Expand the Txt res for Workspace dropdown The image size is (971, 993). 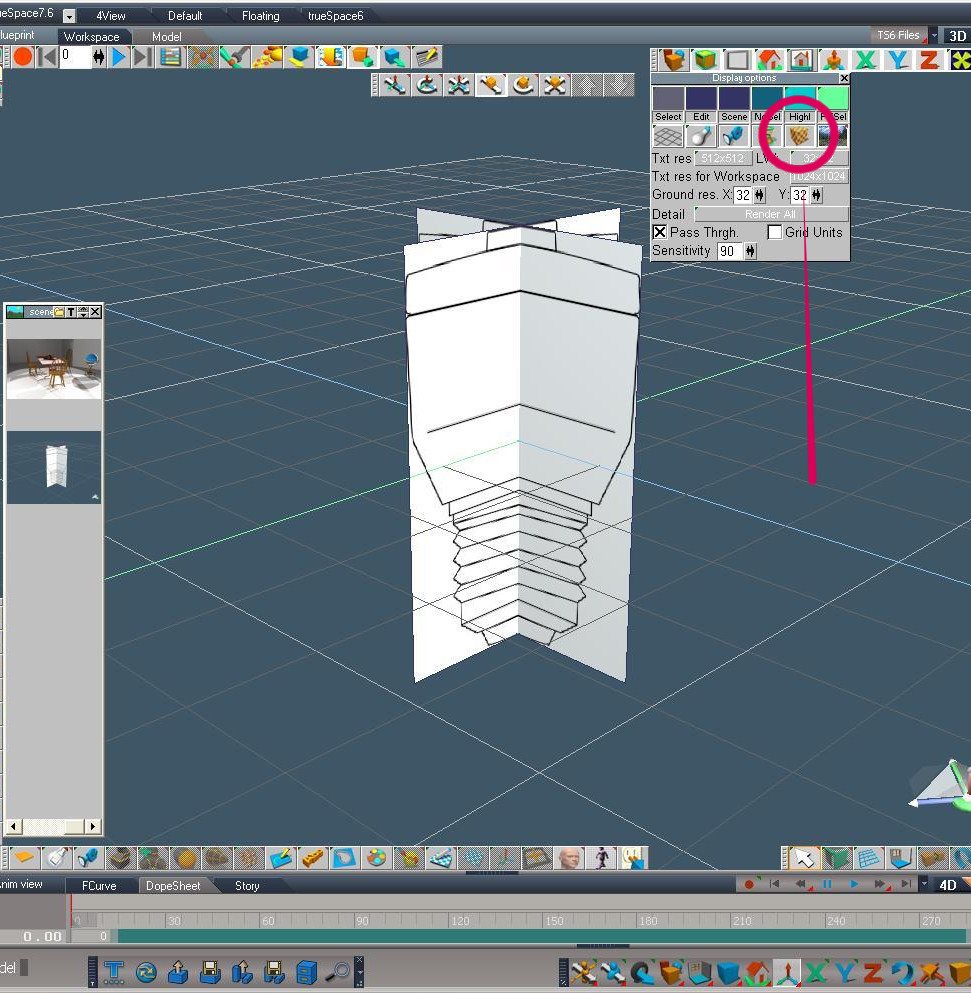[818, 177]
